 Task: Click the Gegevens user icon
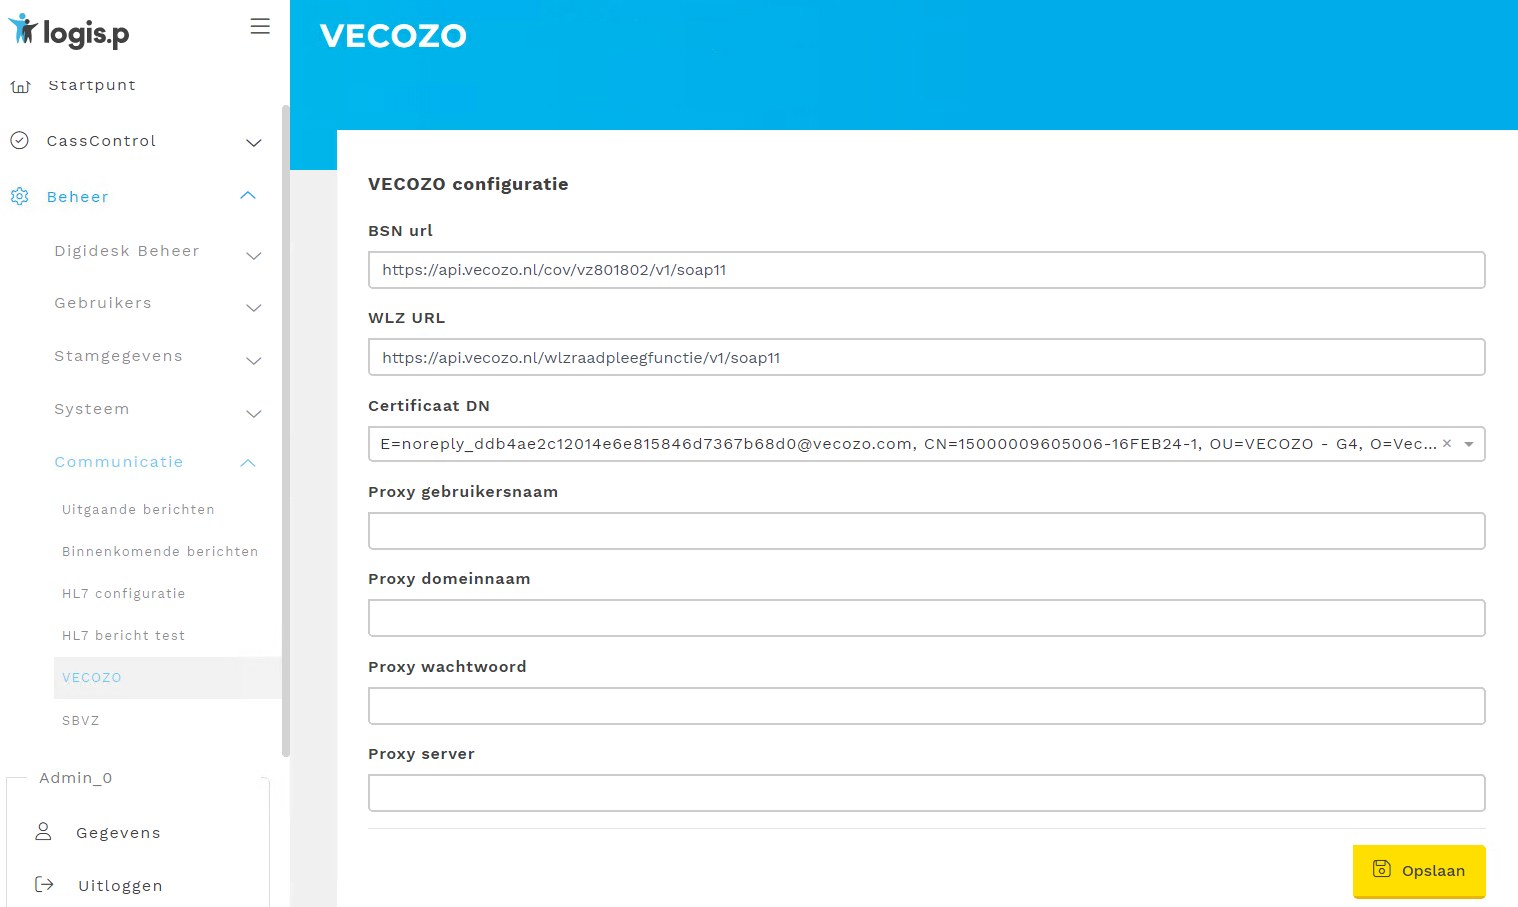(x=43, y=832)
